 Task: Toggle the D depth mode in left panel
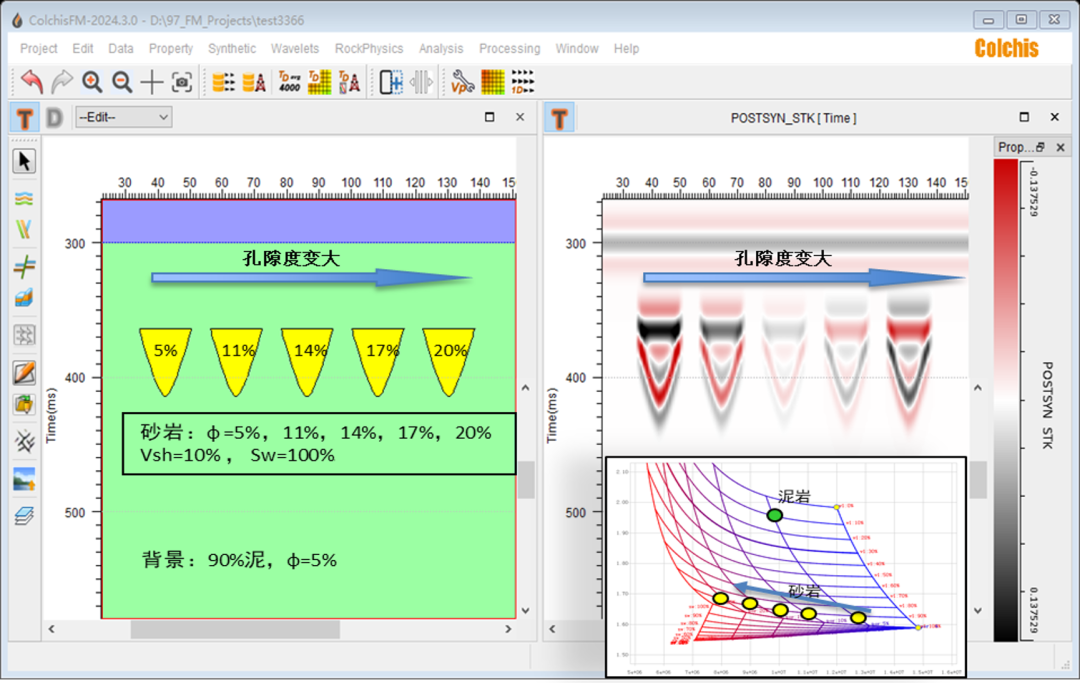point(54,118)
